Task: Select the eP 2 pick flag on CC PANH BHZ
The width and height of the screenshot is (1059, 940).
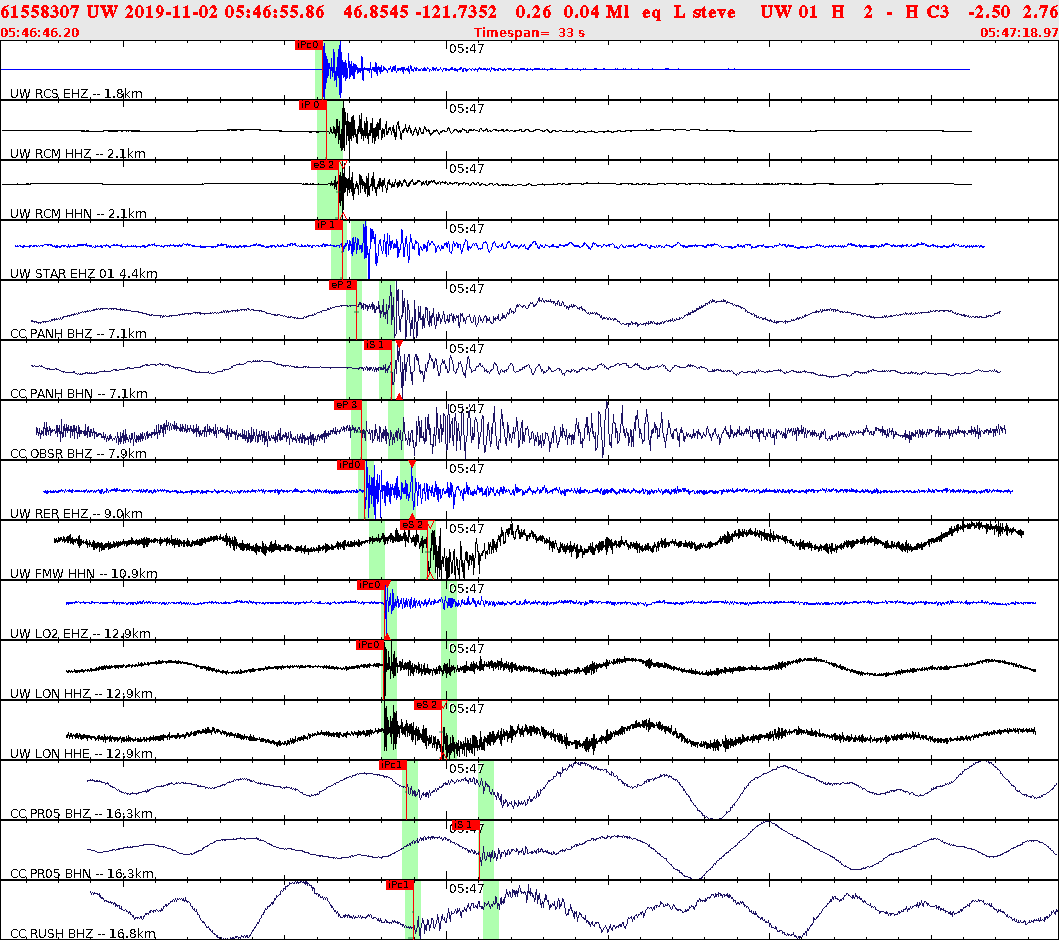Action: point(341,284)
